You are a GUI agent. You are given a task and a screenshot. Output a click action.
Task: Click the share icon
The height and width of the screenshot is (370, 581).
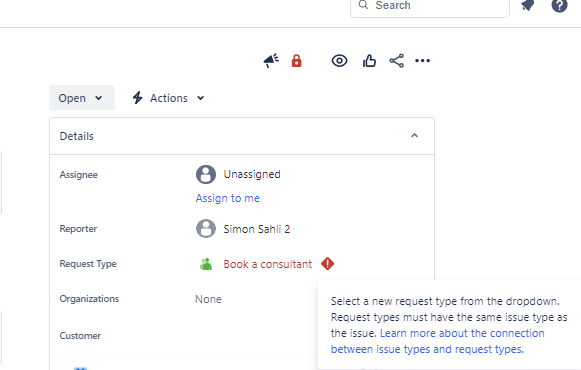(396, 61)
